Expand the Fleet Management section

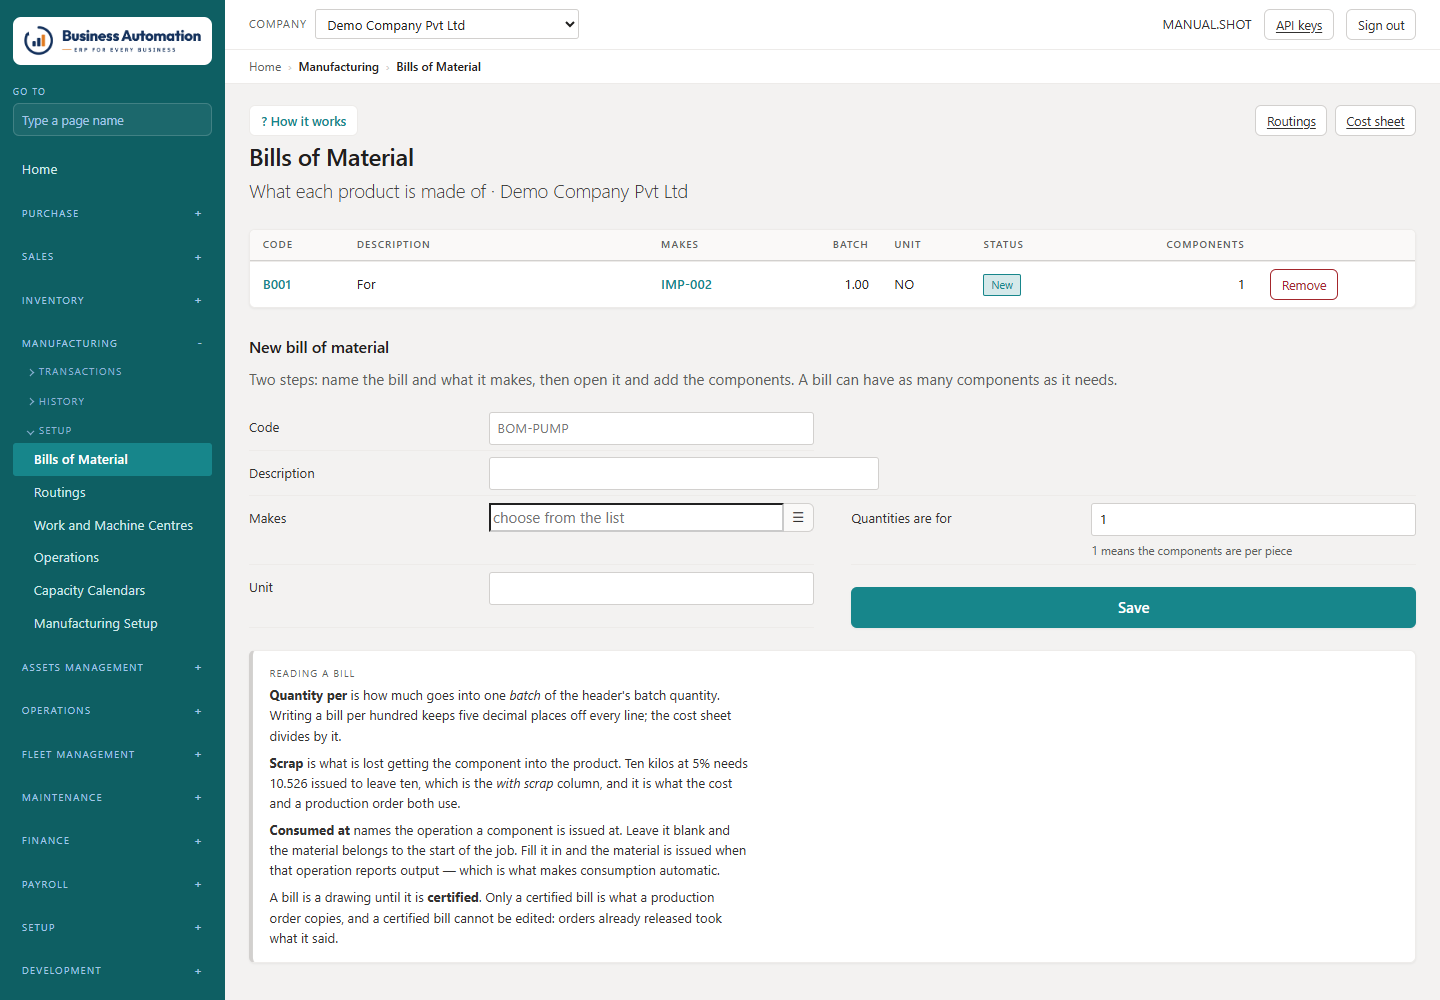[x=112, y=755]
